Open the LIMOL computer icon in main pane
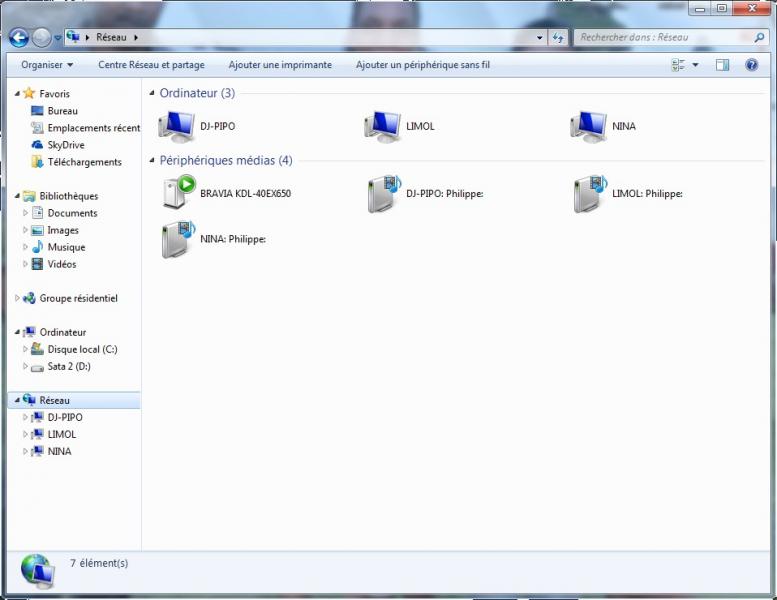Viewport: 777px width, 600px height. [383, 127]
